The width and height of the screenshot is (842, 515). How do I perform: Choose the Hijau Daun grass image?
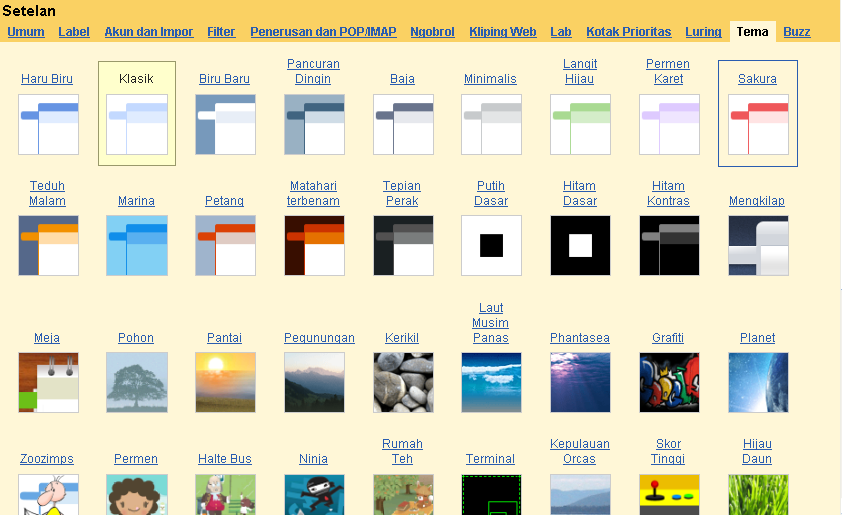pos(758,495)
